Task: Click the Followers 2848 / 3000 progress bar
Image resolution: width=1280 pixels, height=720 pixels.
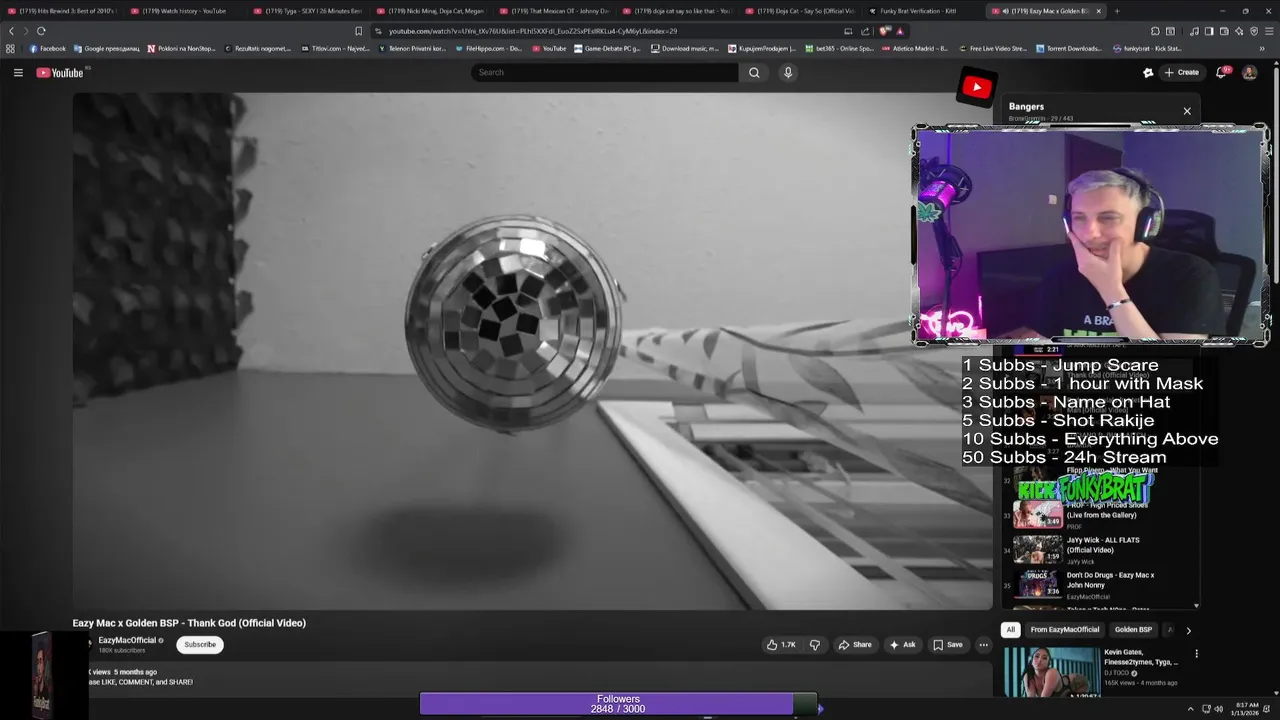Action: tap(618, 704)
